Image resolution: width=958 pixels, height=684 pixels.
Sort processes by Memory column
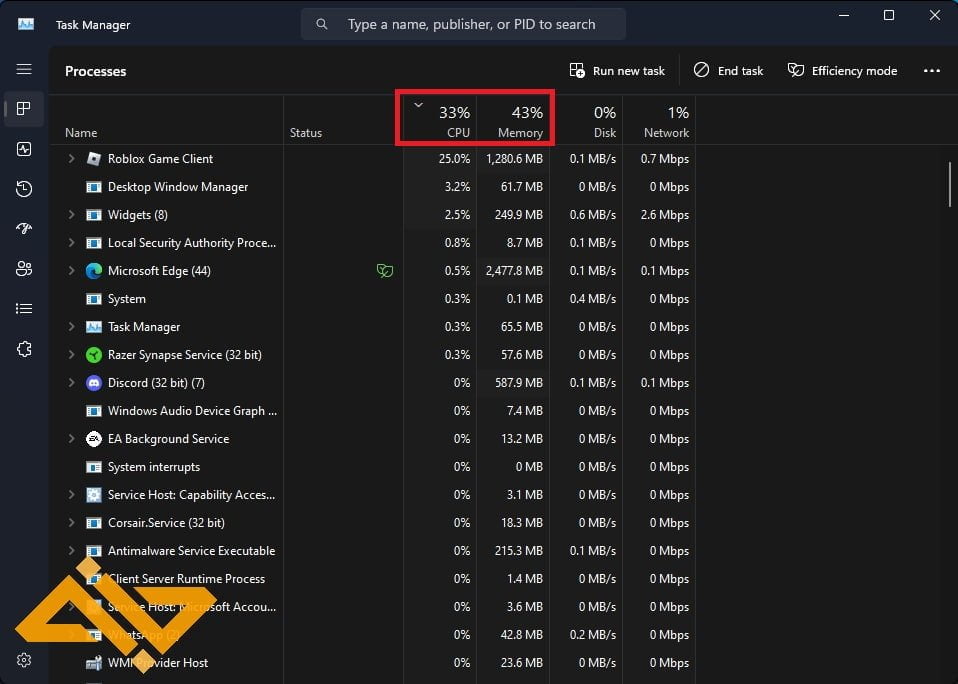tap(513, 121)
